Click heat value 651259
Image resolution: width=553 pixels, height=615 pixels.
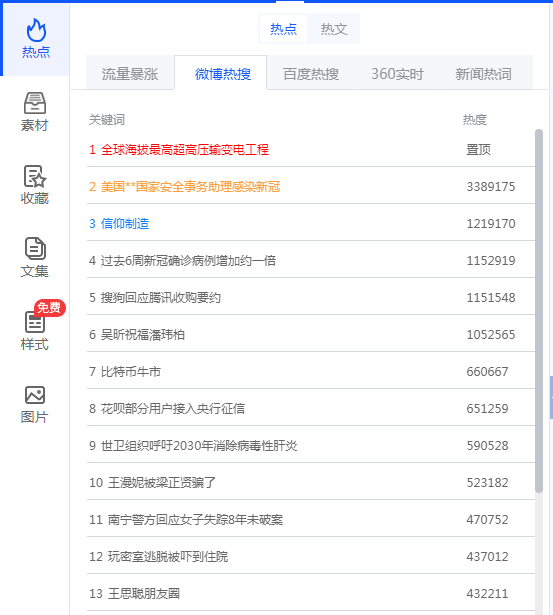(487, 409)
